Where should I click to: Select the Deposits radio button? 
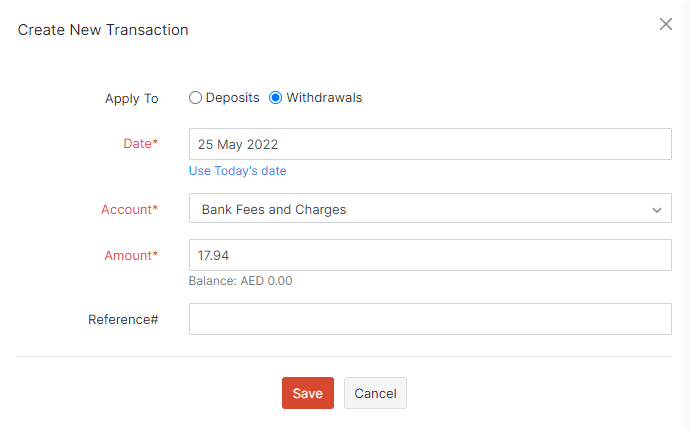click(x=196, y=98)
